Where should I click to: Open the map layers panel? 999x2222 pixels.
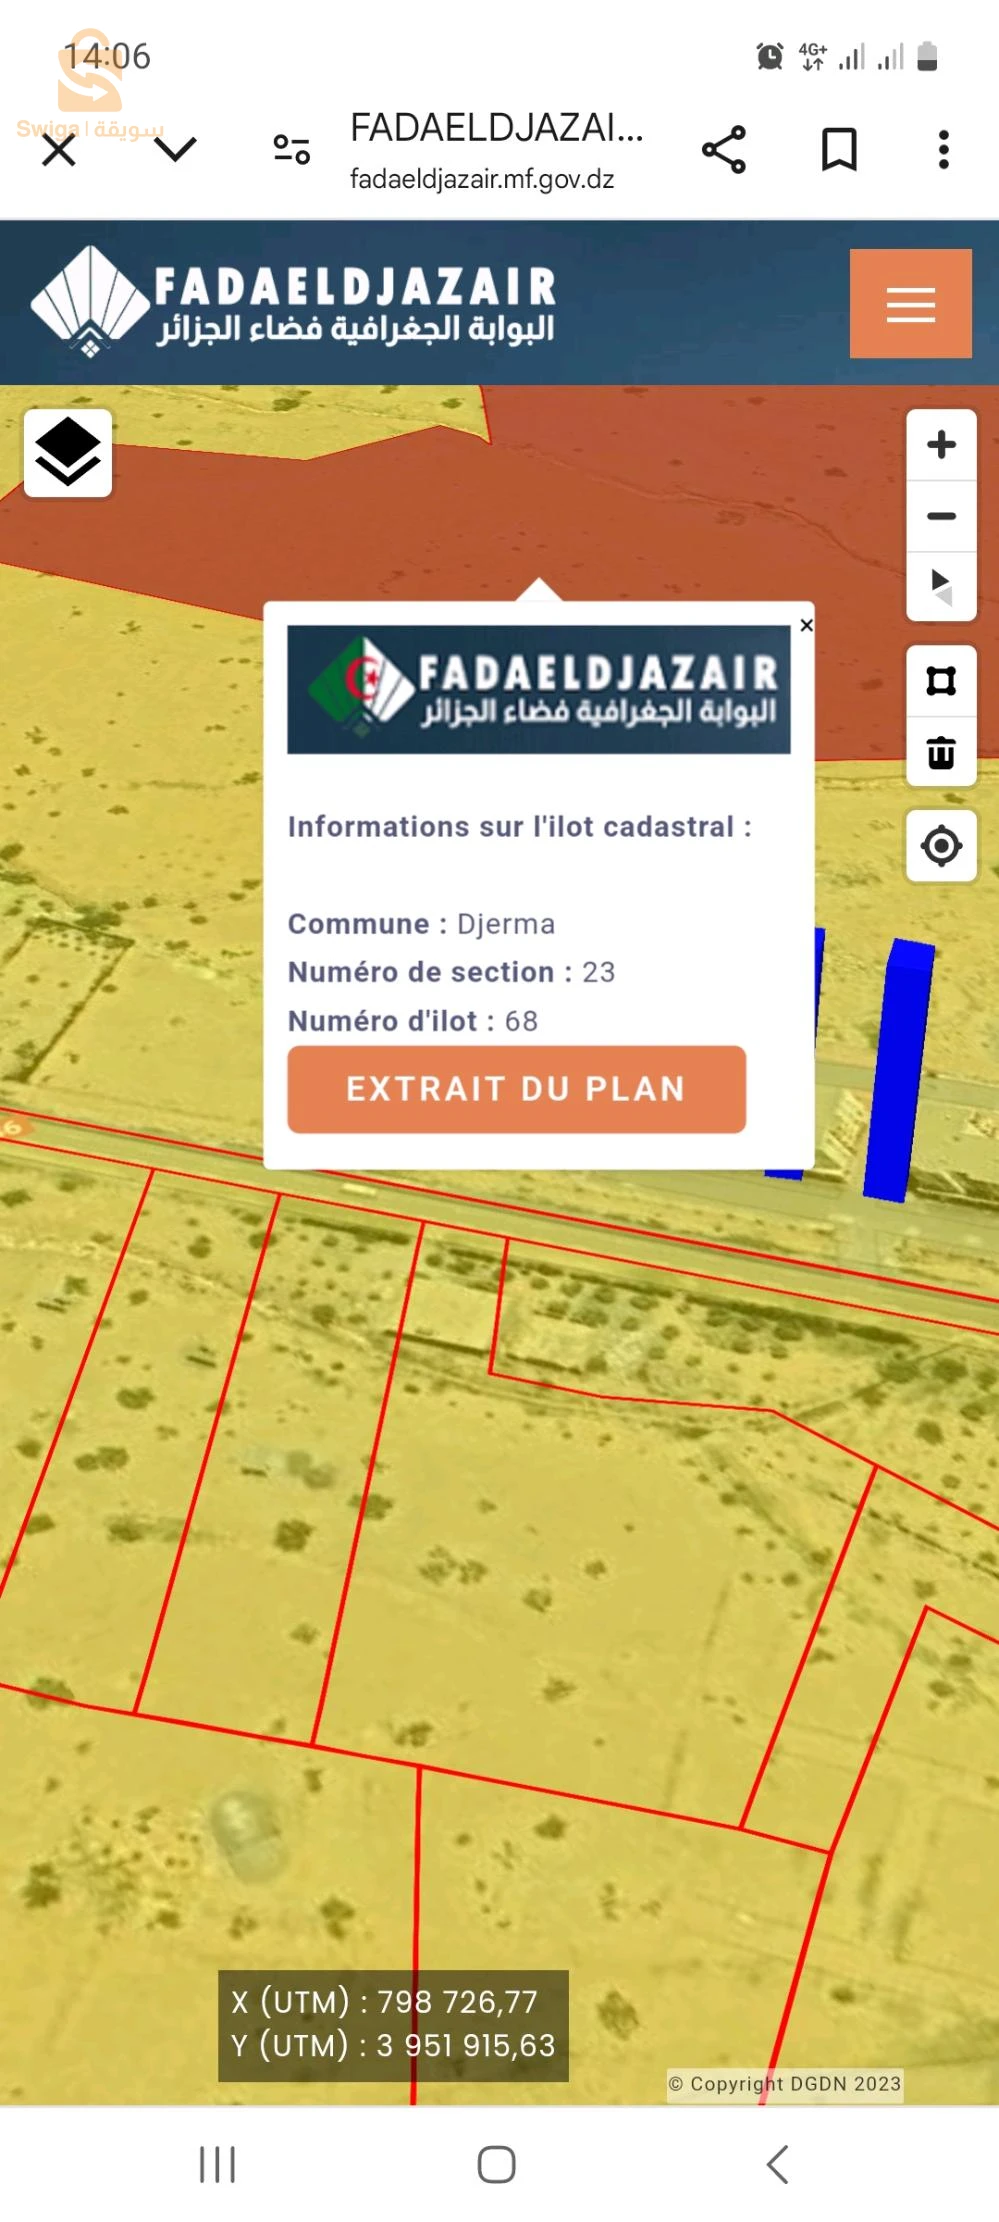(68, 453)
